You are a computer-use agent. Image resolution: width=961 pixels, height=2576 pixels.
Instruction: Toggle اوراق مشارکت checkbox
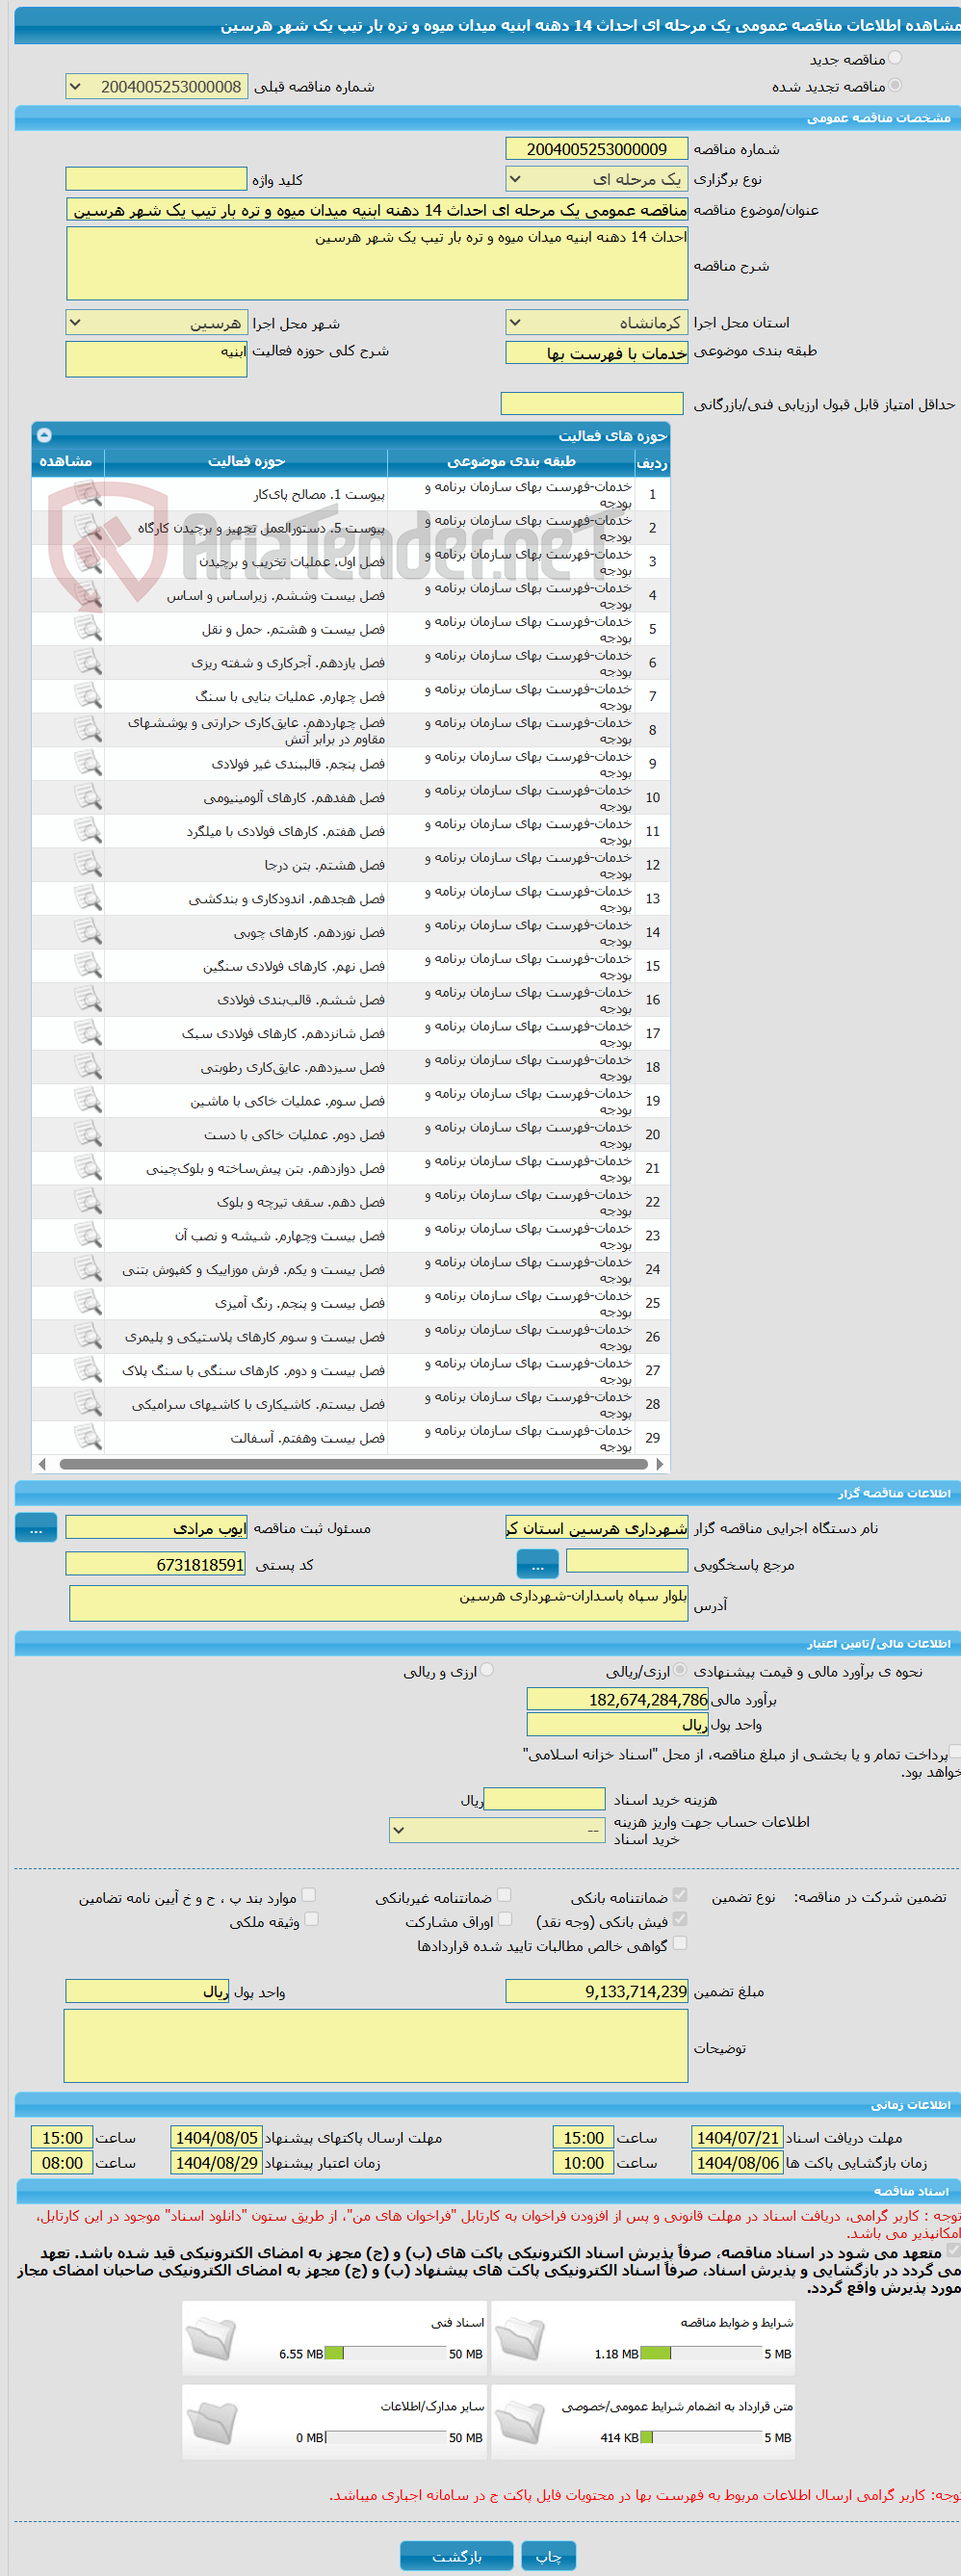point(505,1918)
